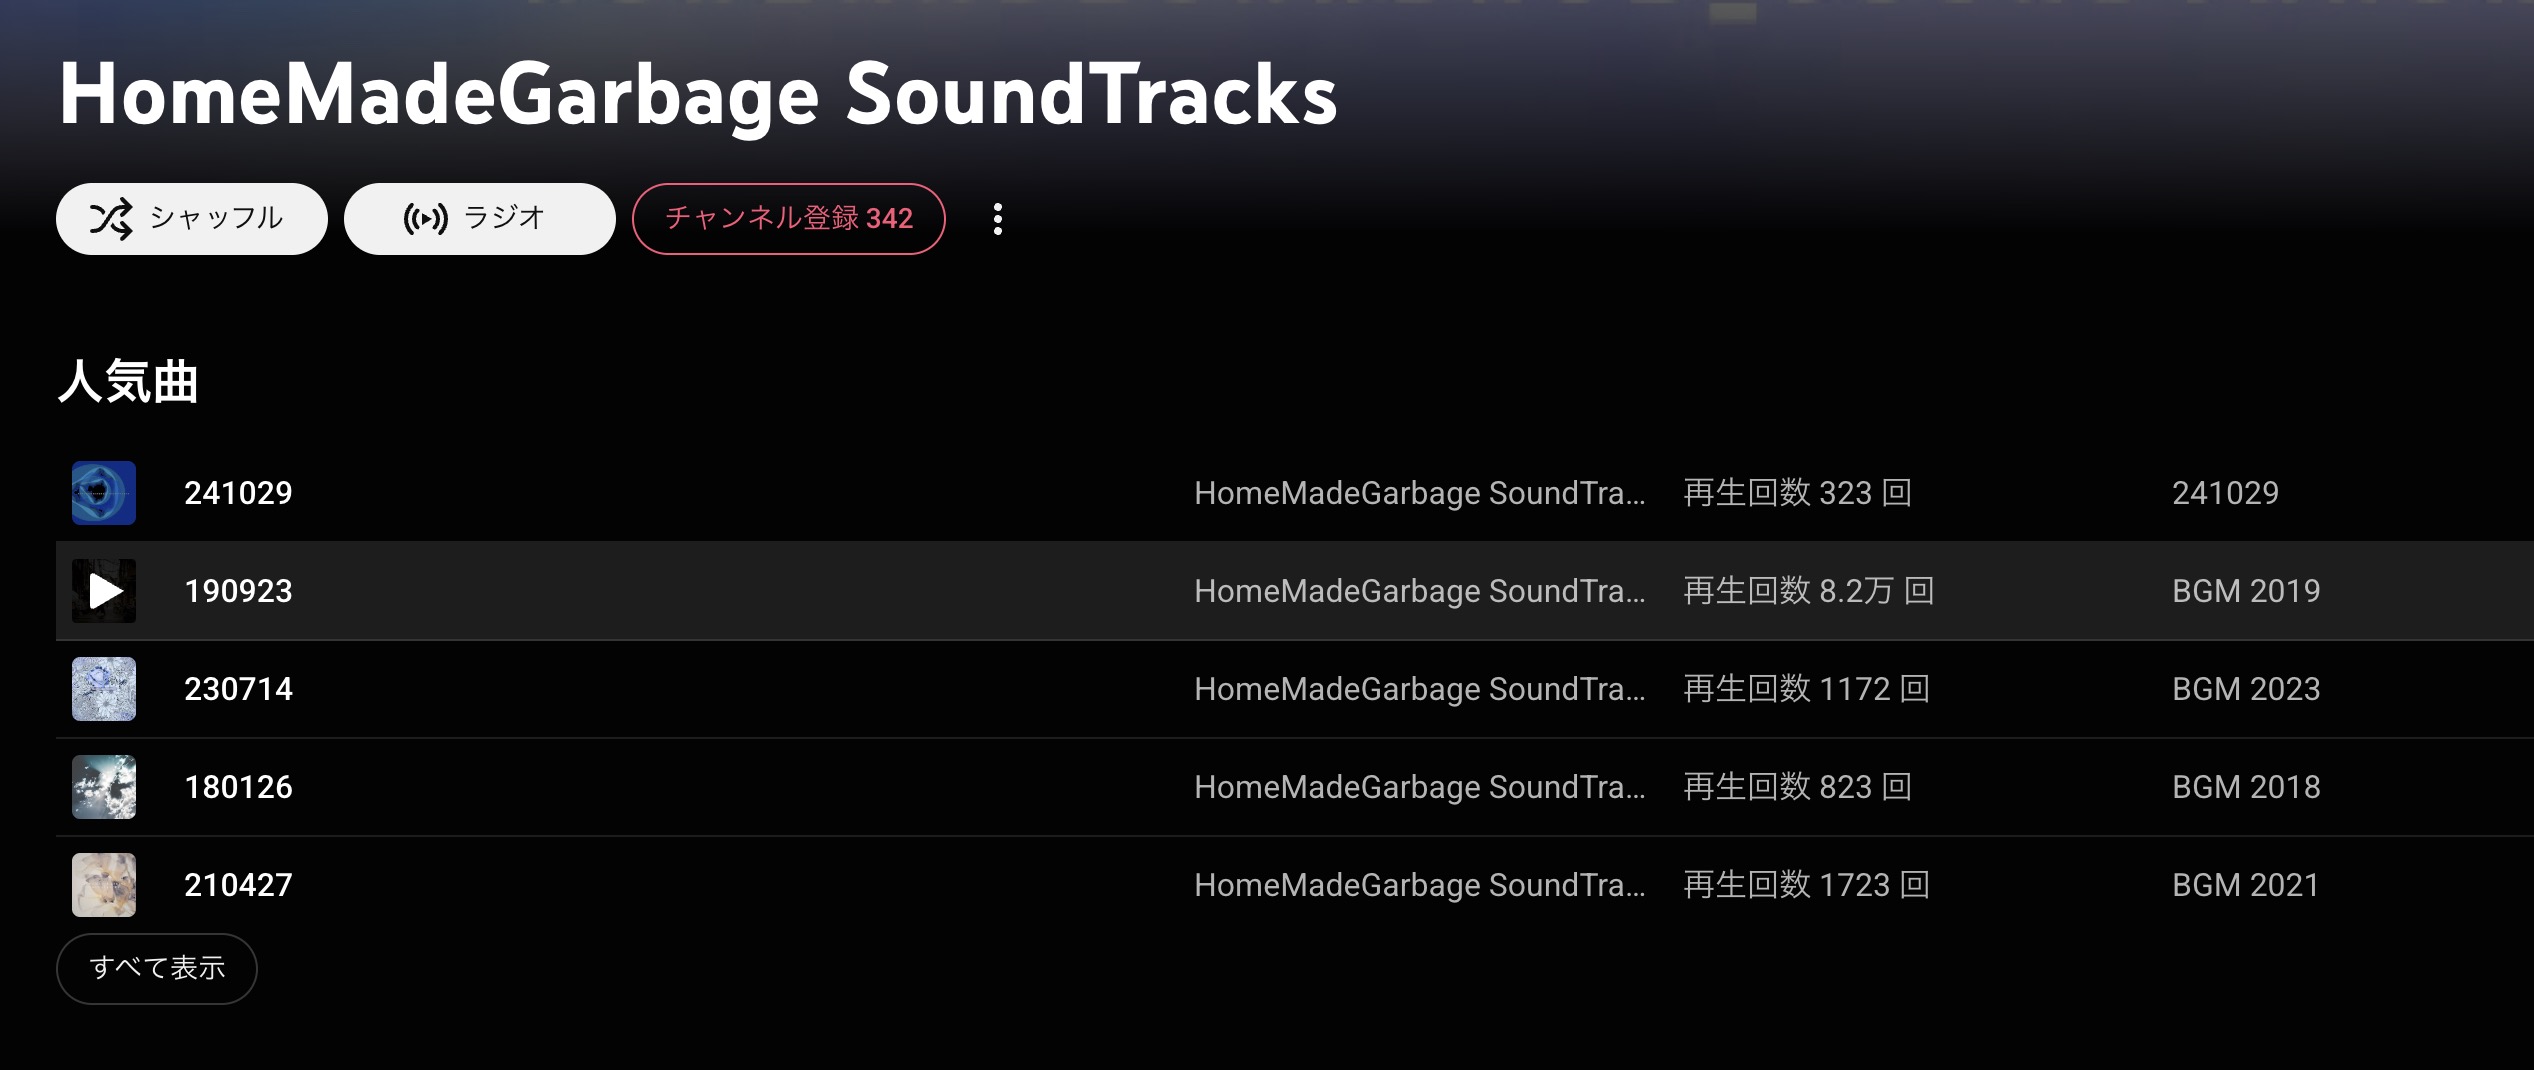Open the BGM 2019 album link
This screenshot has width=2534, height=1070.
(x=2245, y=591)
